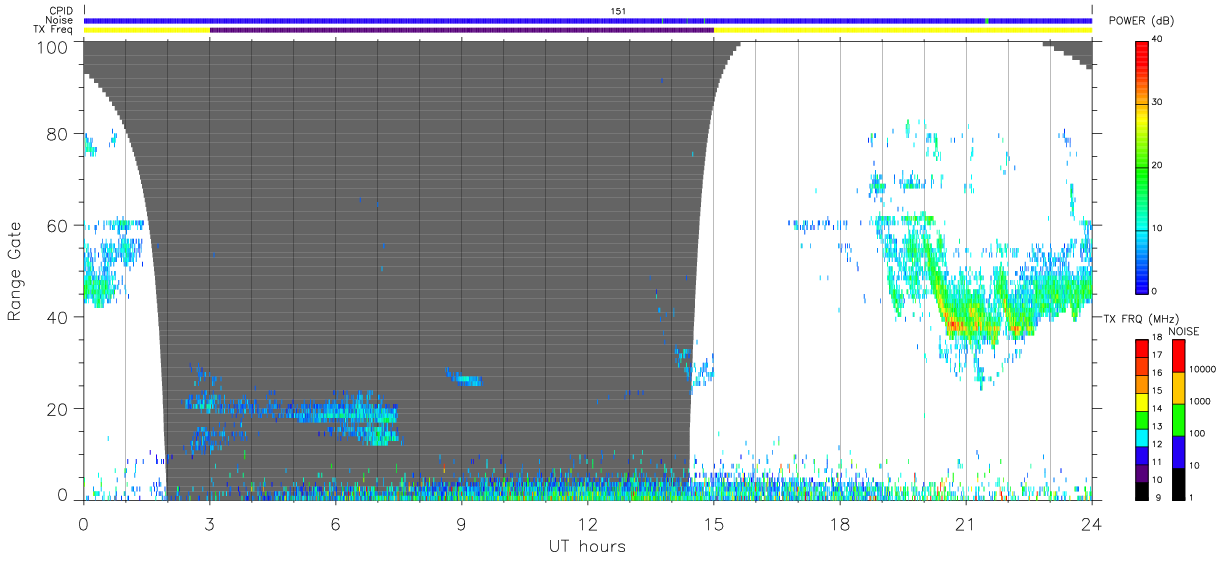Click the 'TX Freq' row label
The image size is (1228, 567).
click(x=54, y=30)
